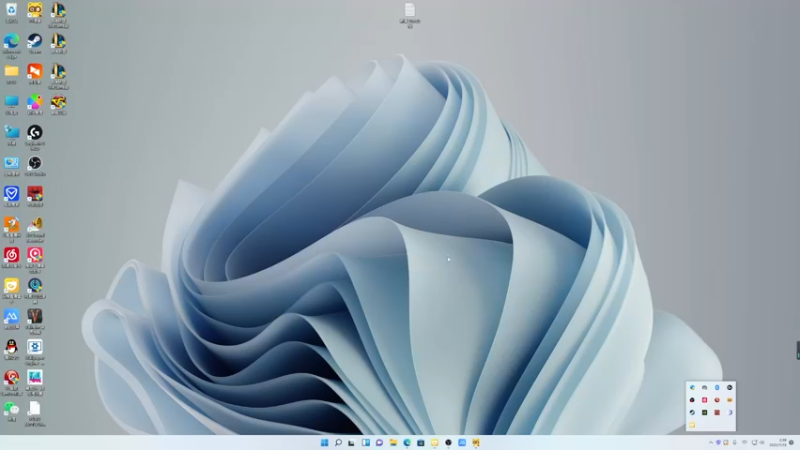Click the purple shield tray icon

tap(718, 442)
